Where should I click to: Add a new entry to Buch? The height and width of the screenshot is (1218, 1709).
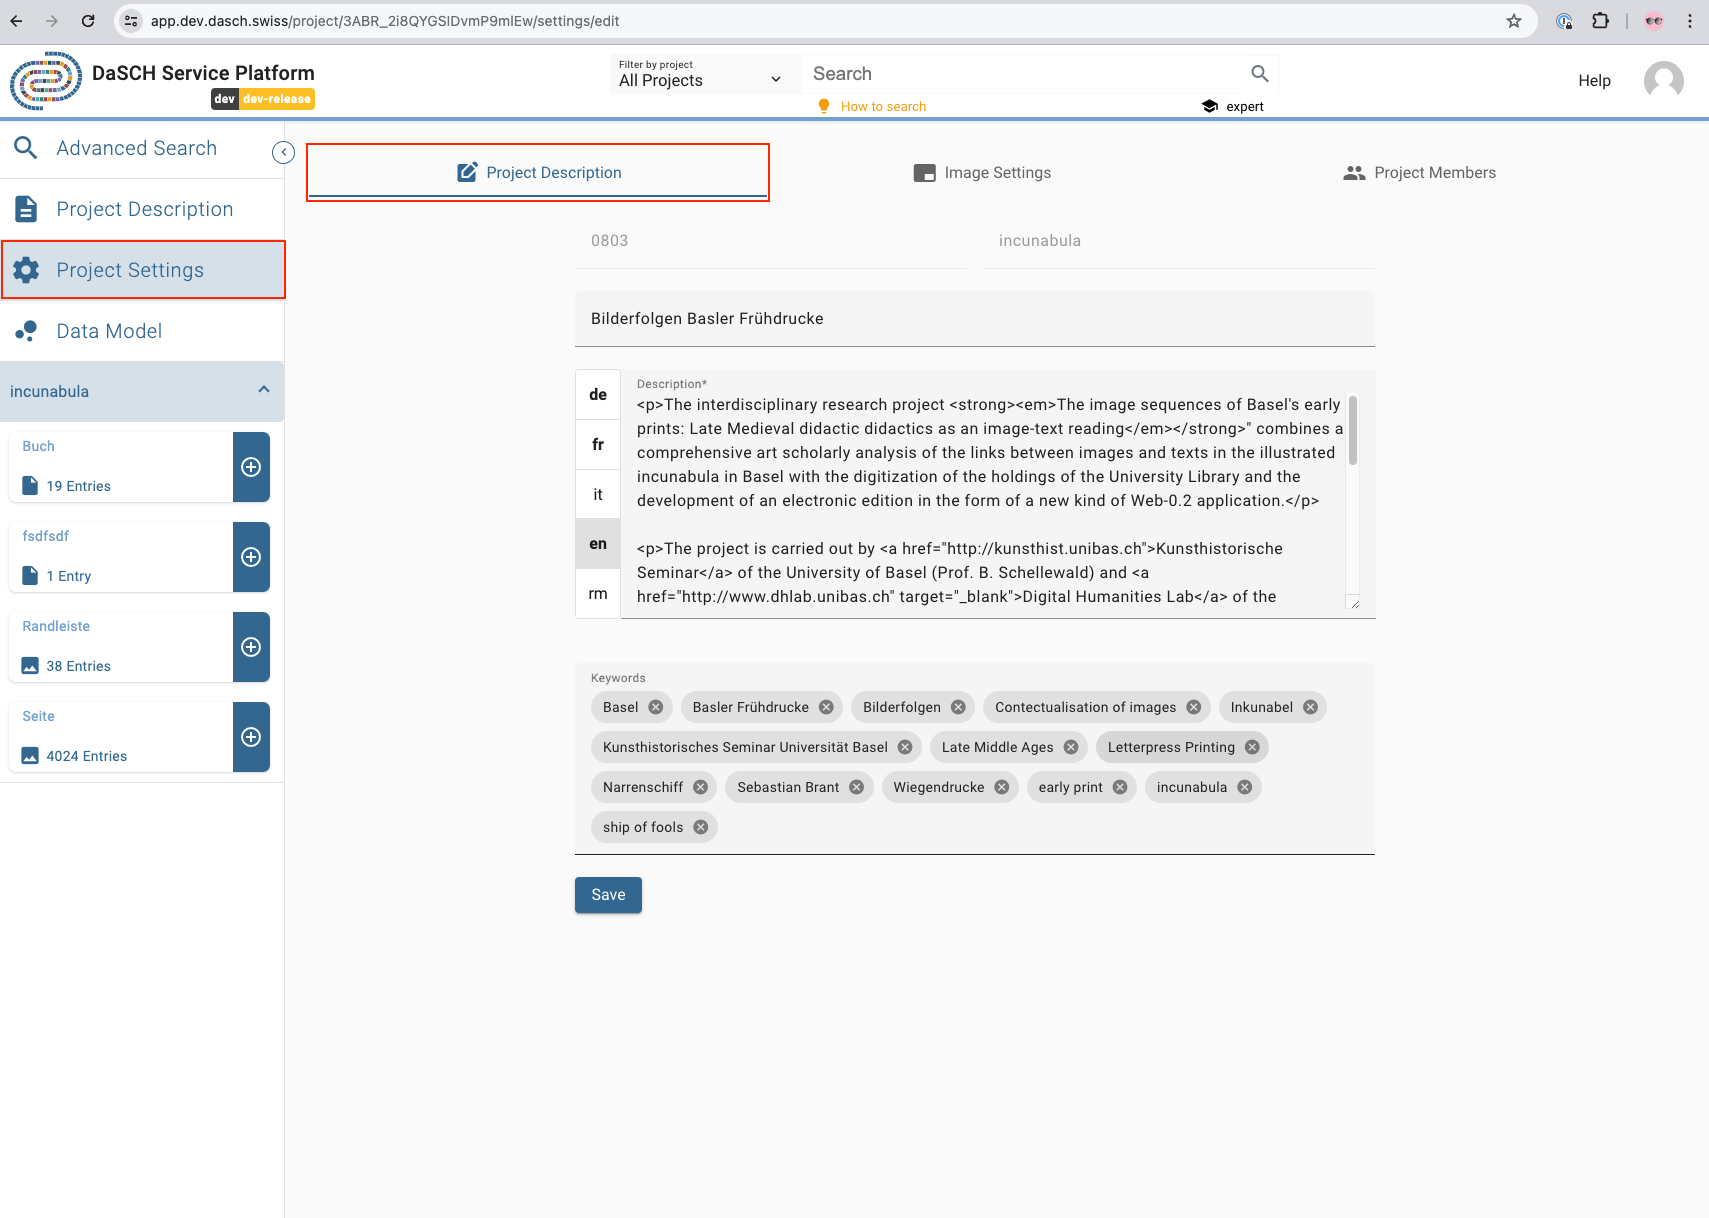click(x=251, y=466)
